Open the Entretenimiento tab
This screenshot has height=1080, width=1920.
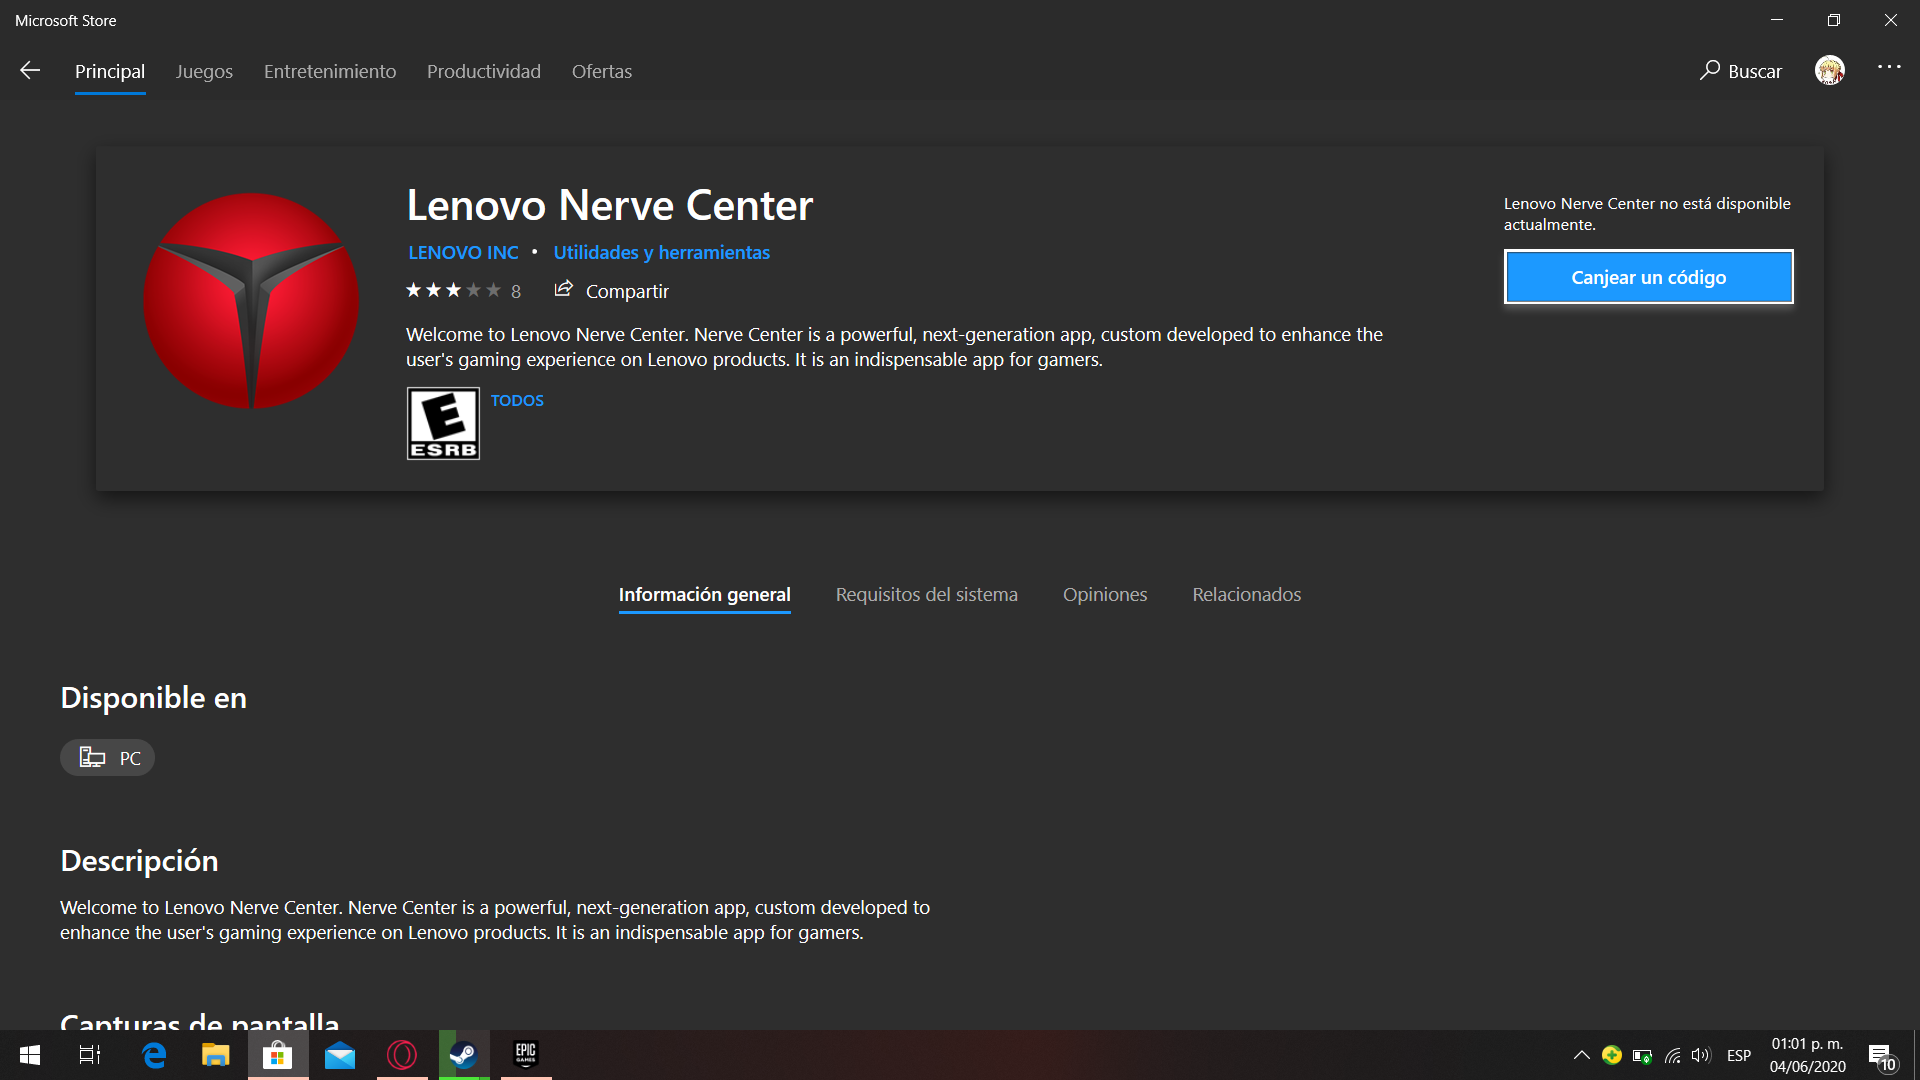point(330,71)
